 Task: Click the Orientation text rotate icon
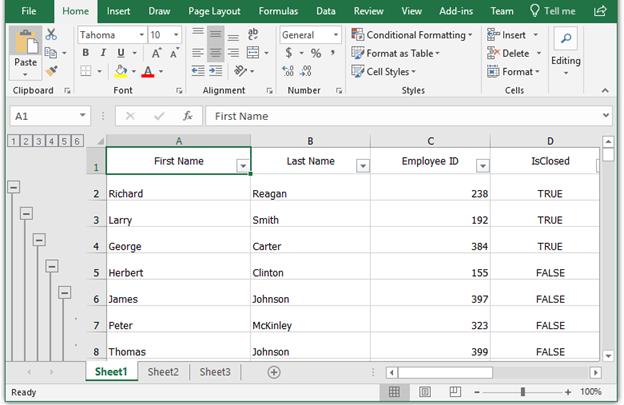[240, 71]
